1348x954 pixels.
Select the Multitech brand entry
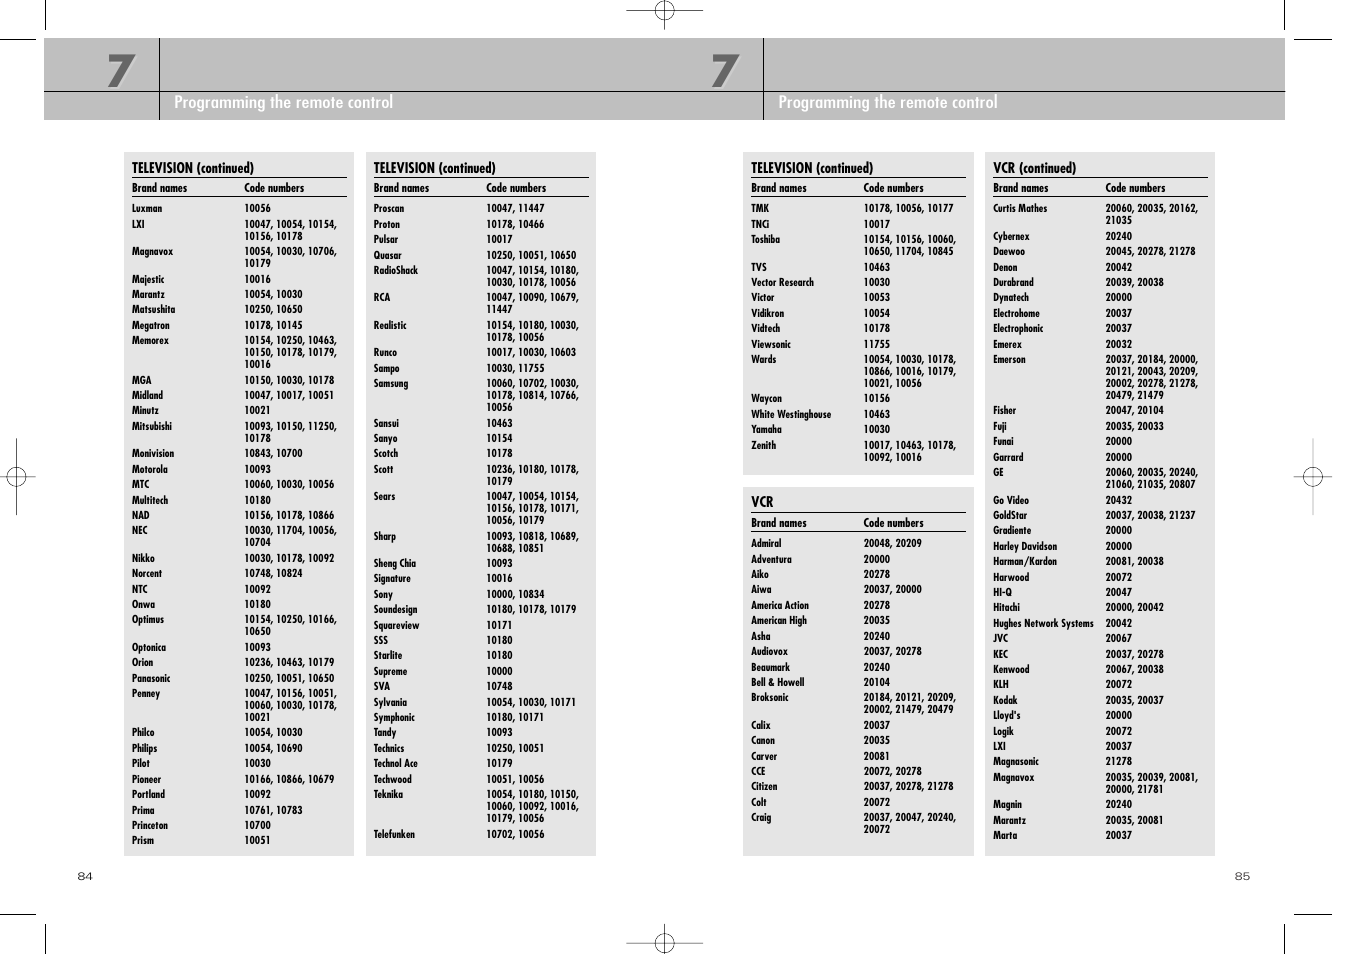tap(150, 501)
